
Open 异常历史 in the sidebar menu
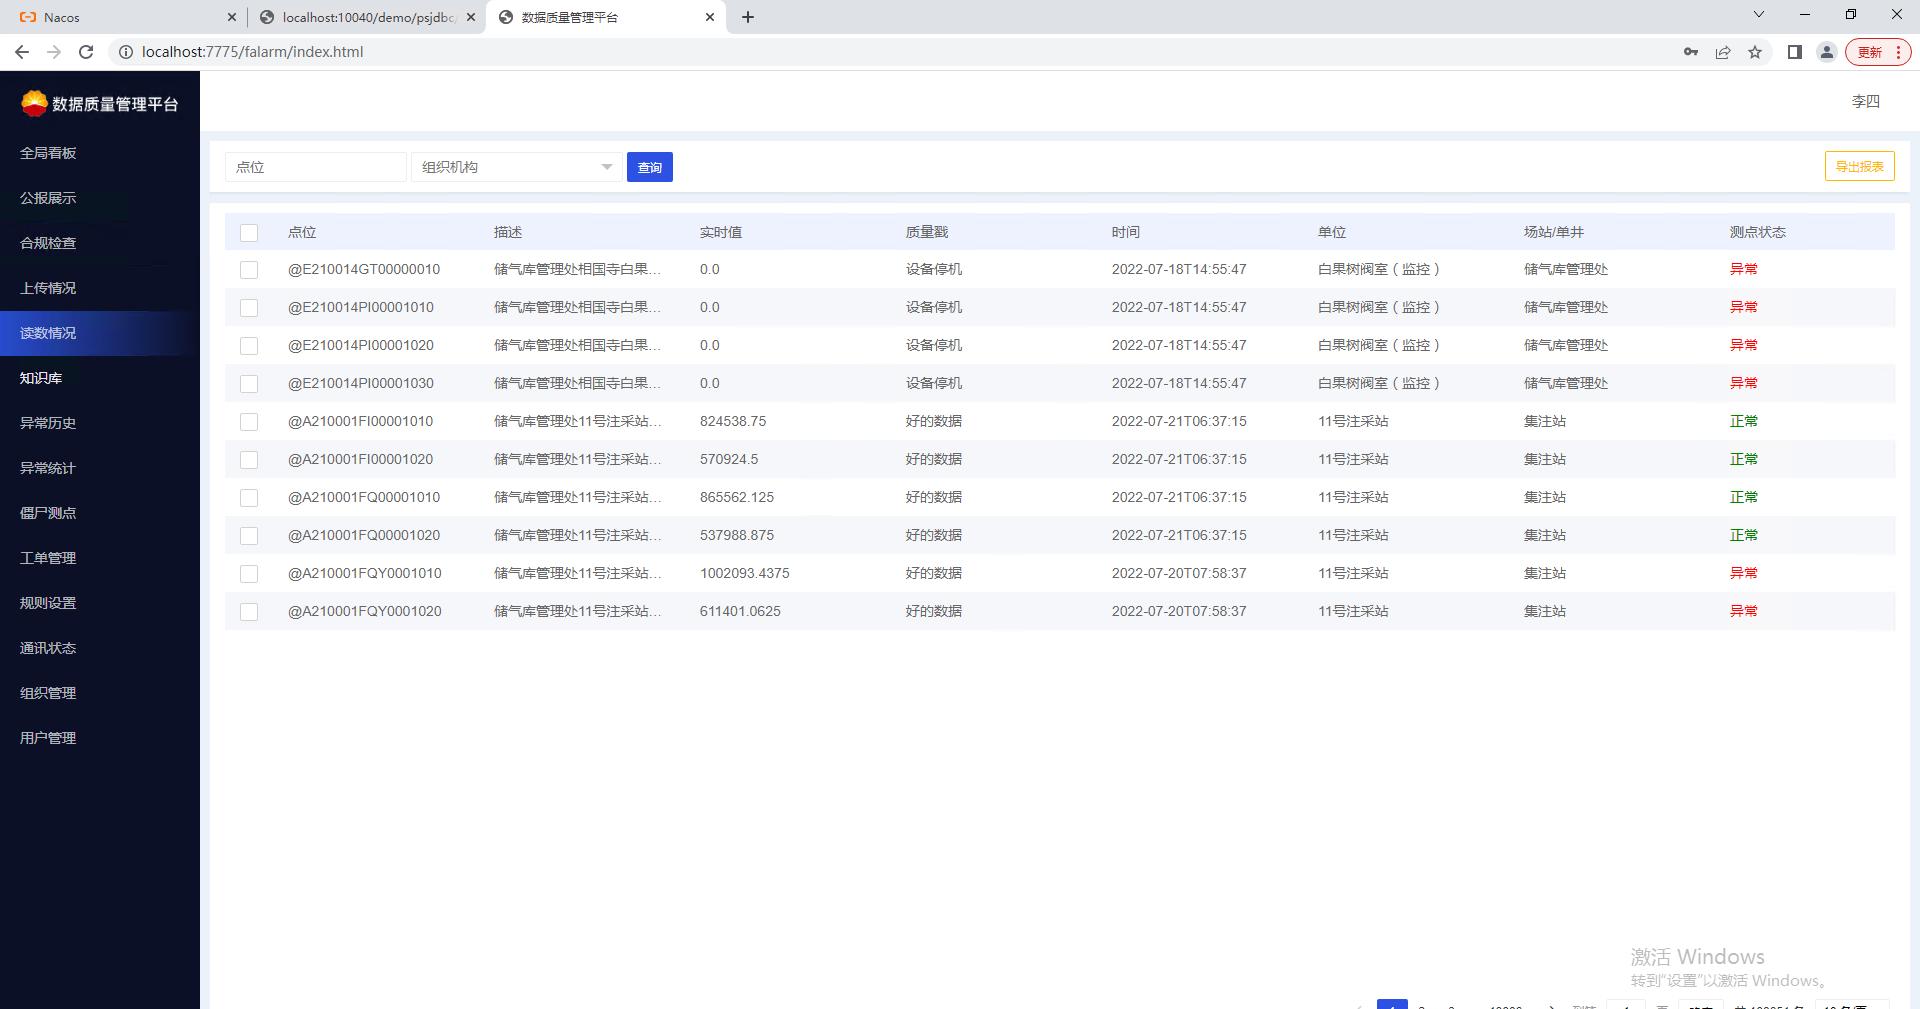[48, 423]
